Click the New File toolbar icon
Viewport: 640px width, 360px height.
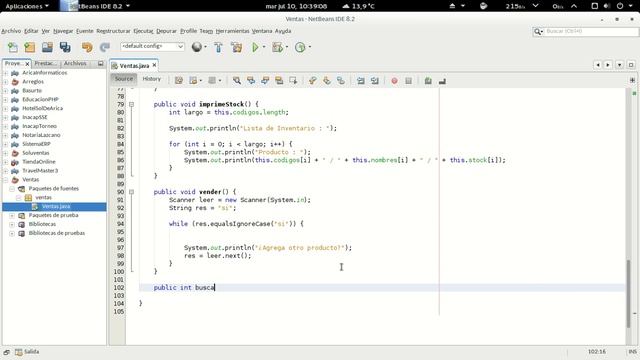tap(13, 47)
